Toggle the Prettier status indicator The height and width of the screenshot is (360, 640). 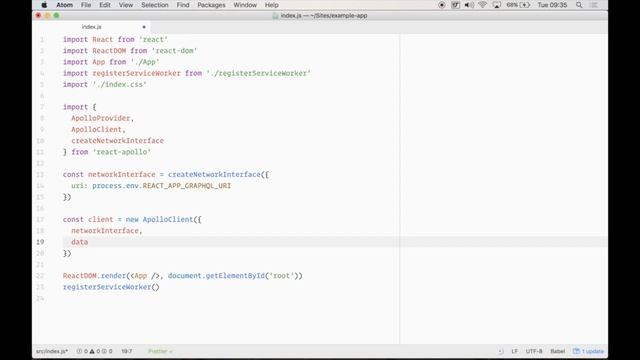(160, 351)
